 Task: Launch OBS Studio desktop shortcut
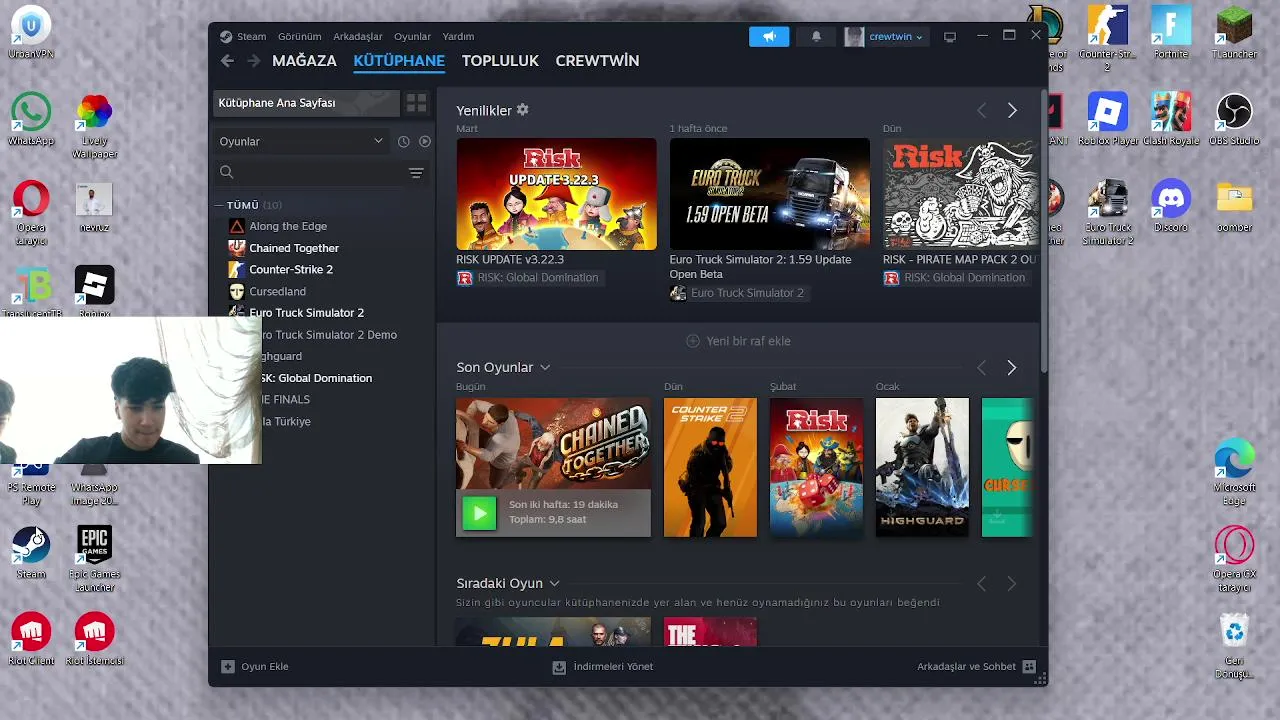[1234, 119]
